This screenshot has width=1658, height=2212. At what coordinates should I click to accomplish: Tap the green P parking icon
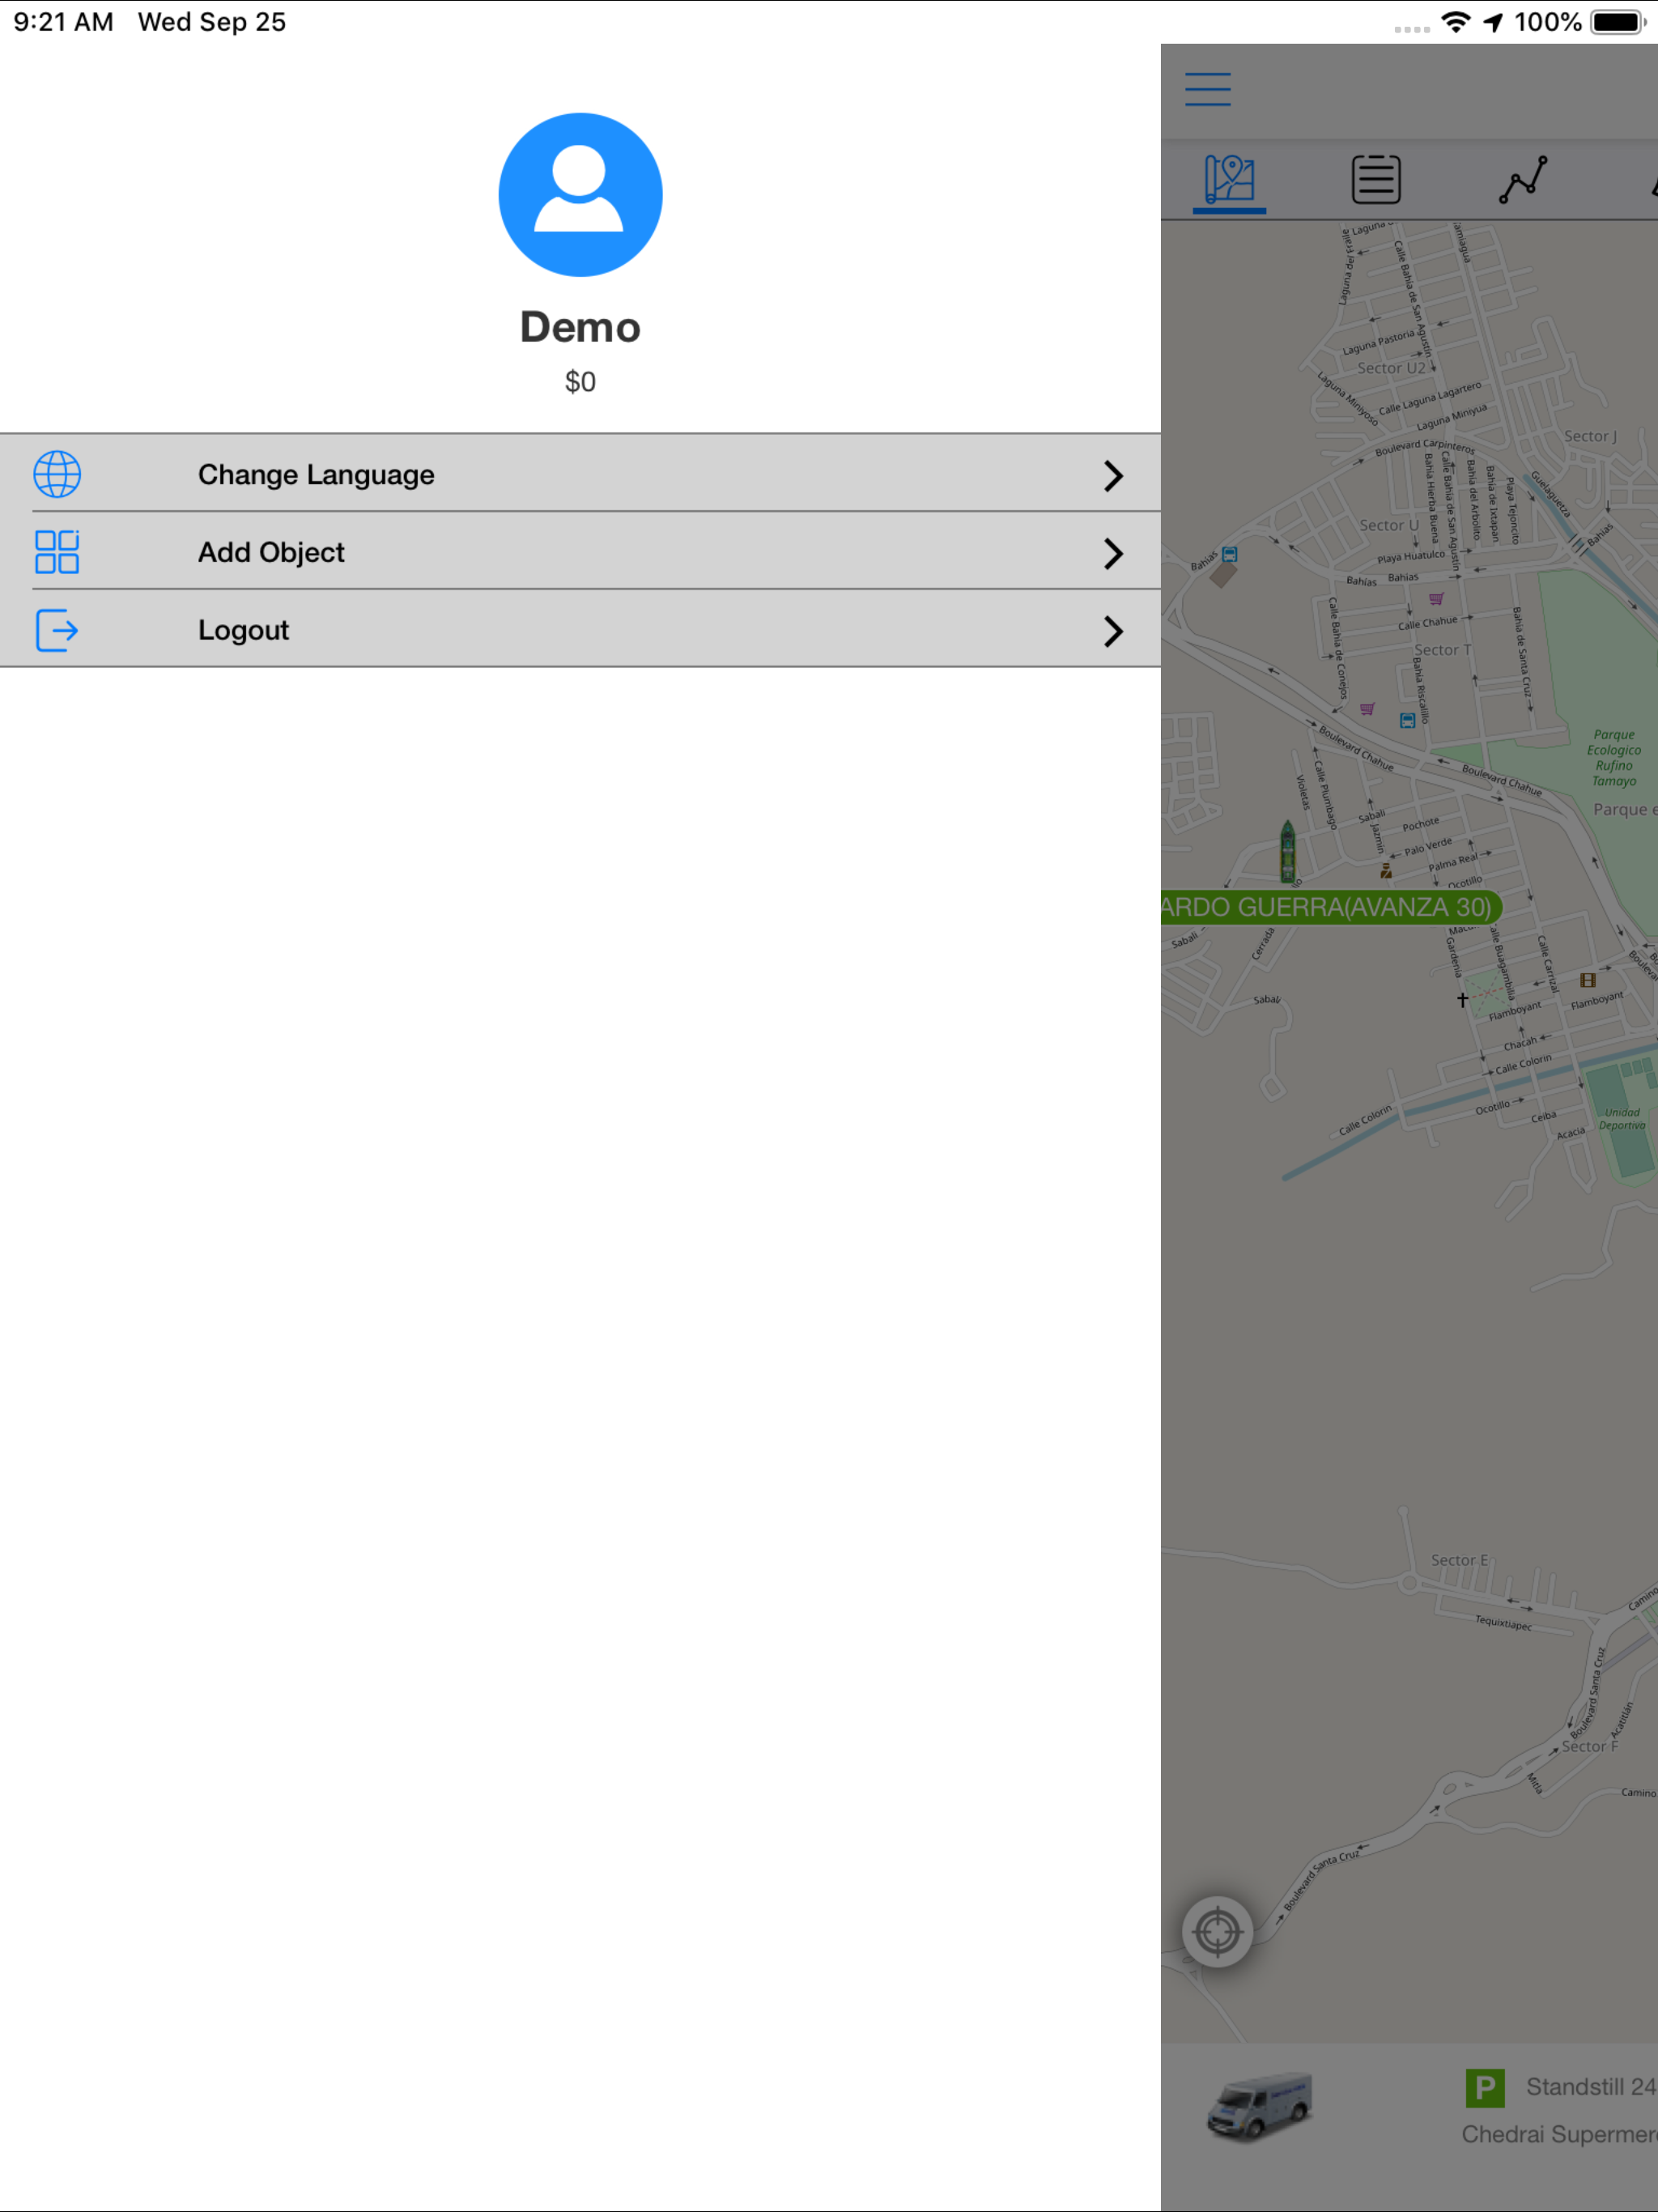click(x=1484, y=2087)
